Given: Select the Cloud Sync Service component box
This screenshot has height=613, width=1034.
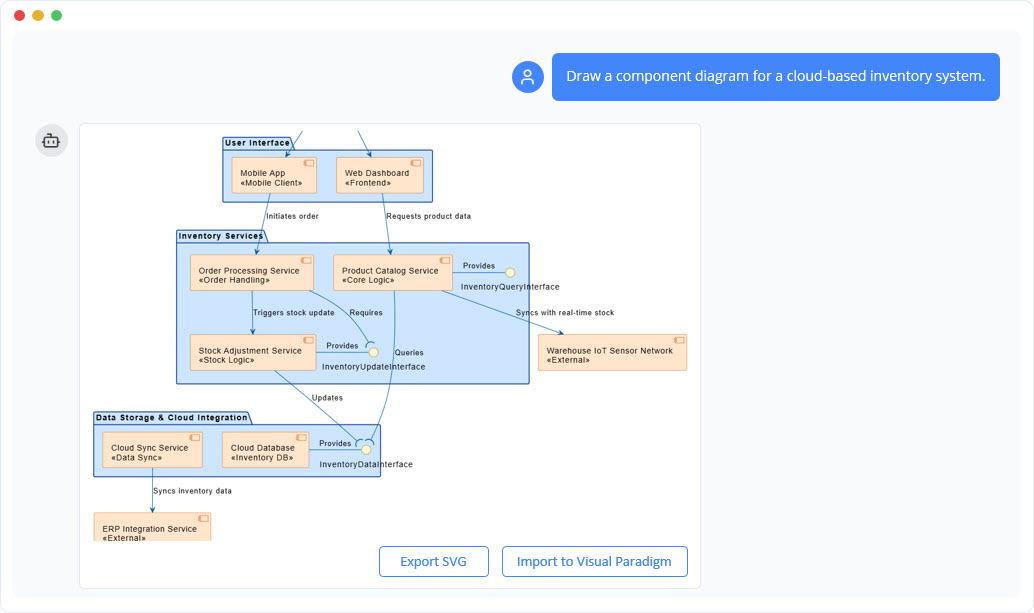Looking at the screenshot, I should coord(150,449).
